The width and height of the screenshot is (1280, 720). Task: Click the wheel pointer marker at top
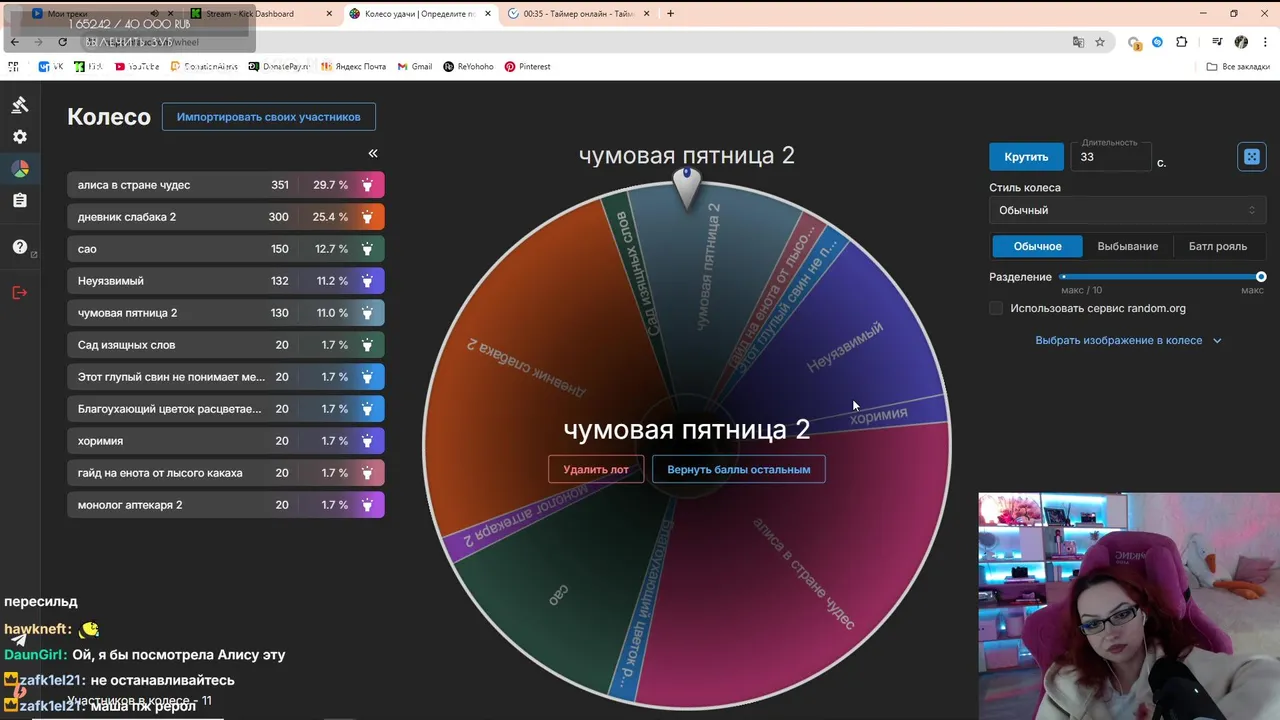686,187
